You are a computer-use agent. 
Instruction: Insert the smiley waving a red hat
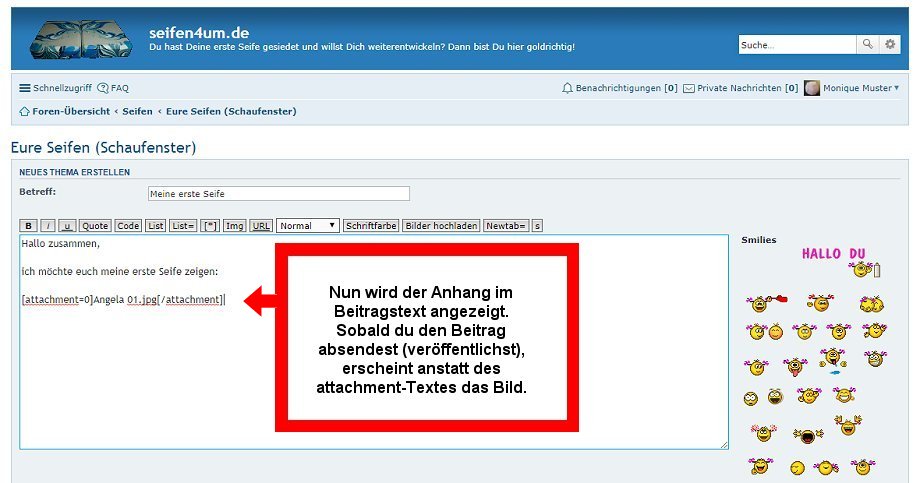point(766,303)
